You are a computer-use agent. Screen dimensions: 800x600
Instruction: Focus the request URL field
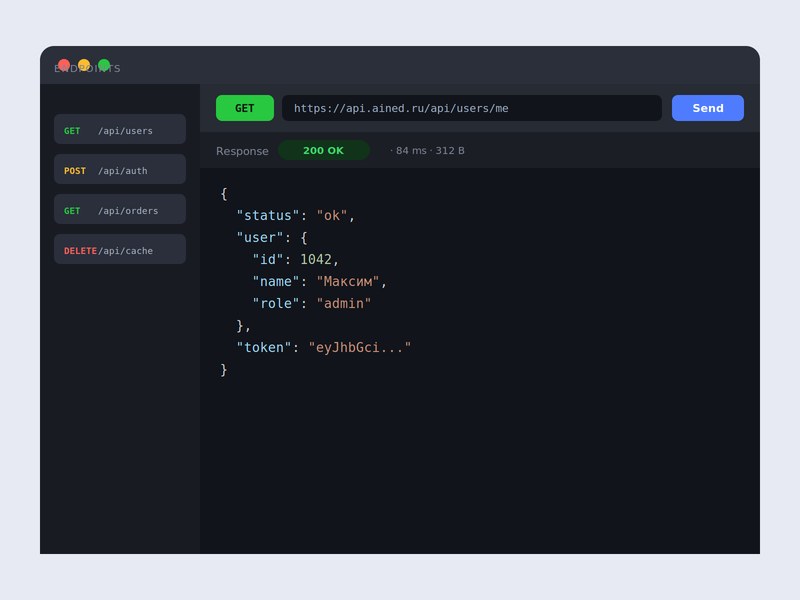click(471, 108)
